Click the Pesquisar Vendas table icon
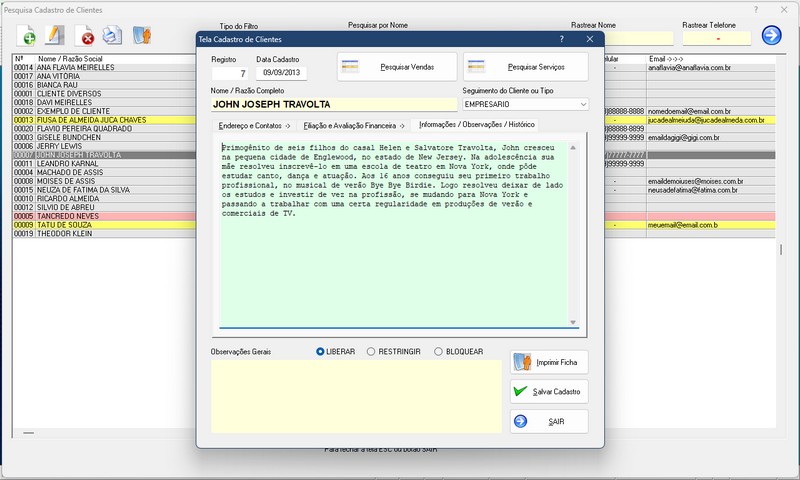 (350, 66)
